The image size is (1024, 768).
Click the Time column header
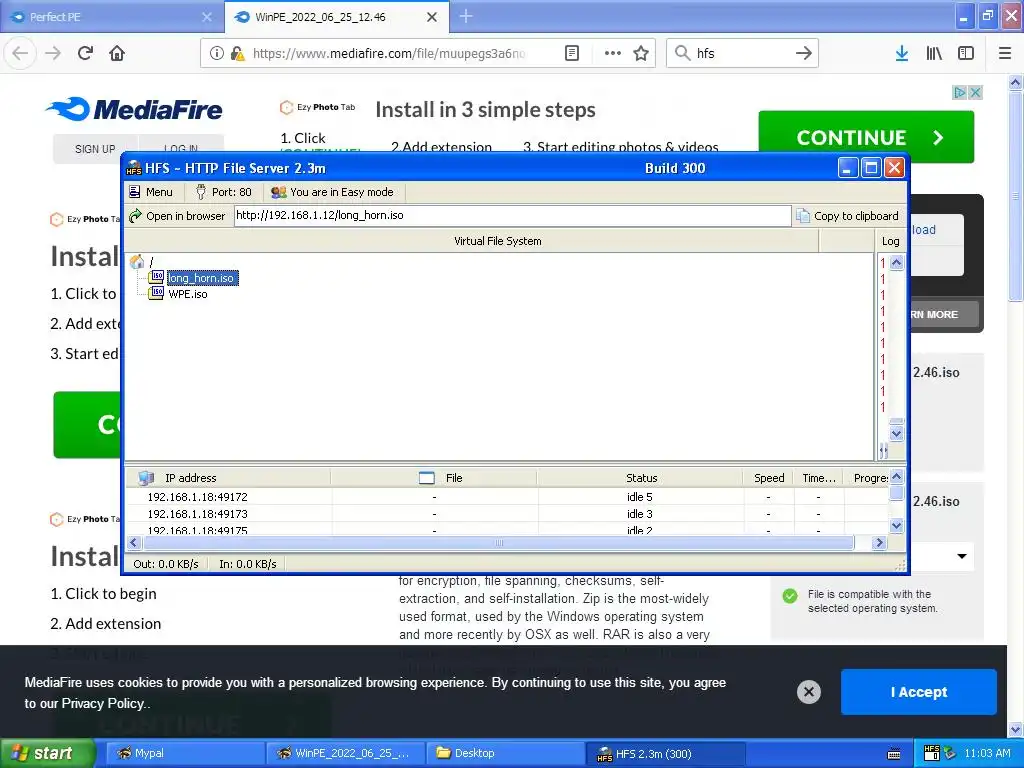(x=819, y=478)
